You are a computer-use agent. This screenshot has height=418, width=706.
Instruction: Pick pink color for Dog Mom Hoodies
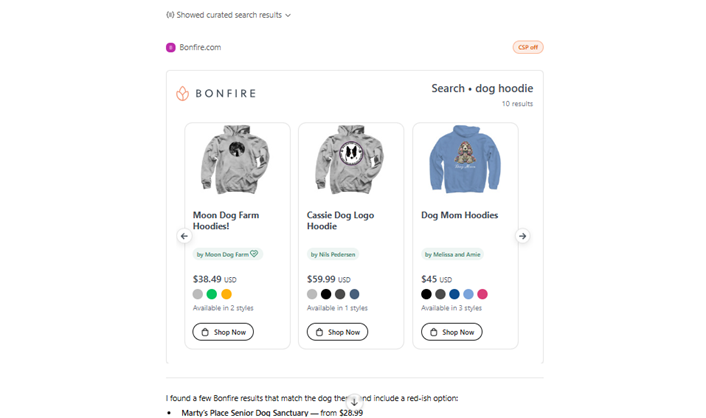coord(482,294)
